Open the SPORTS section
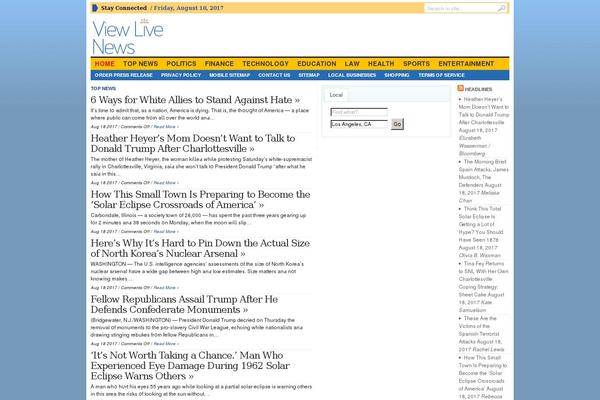The image size is (600, 400). tap(416, 64)
